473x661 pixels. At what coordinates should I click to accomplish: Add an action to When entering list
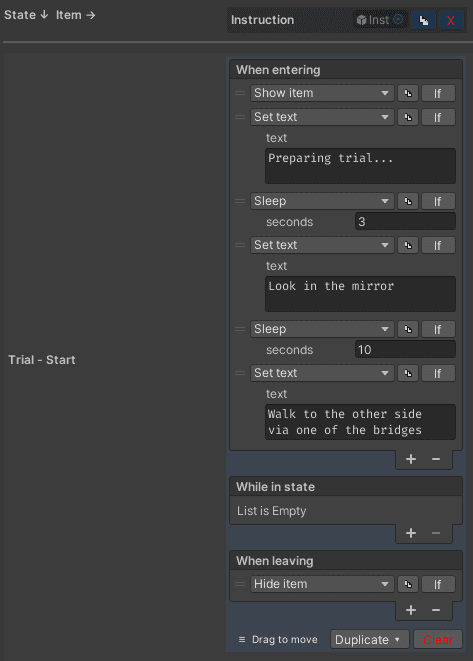411,459
